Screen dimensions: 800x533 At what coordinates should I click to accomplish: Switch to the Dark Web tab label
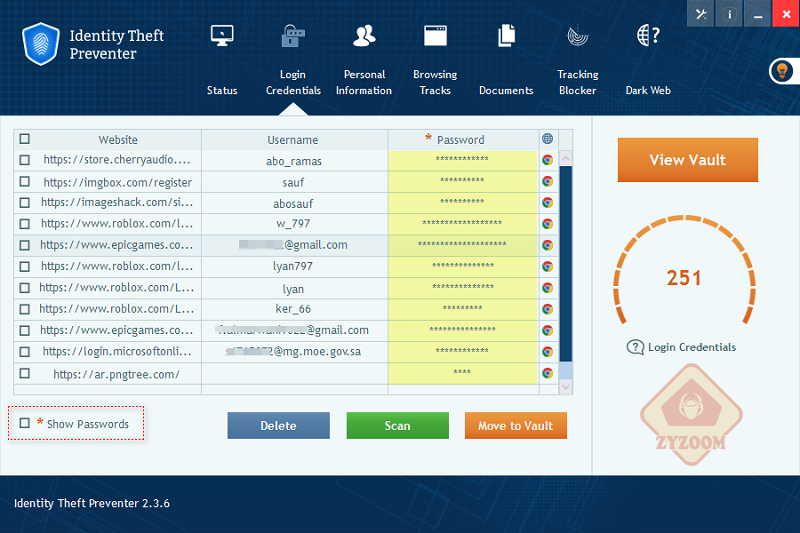coord(648,90)
